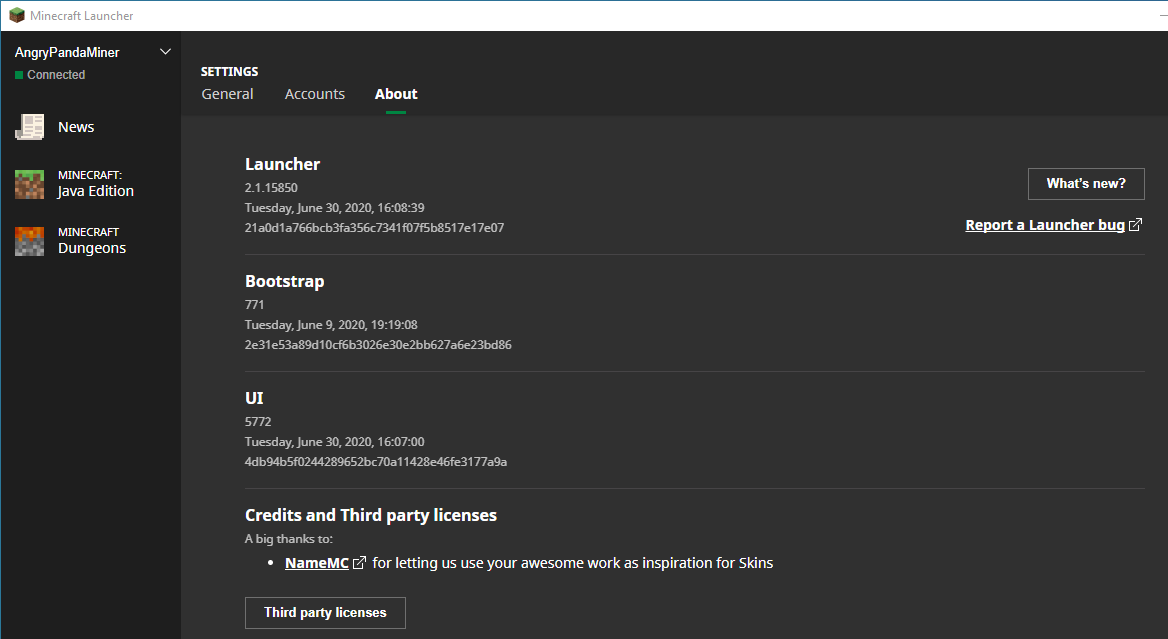Click external link icon next to NameMC
The height and width of the screenshot is (639, 1168).
(x=359, y=563)
